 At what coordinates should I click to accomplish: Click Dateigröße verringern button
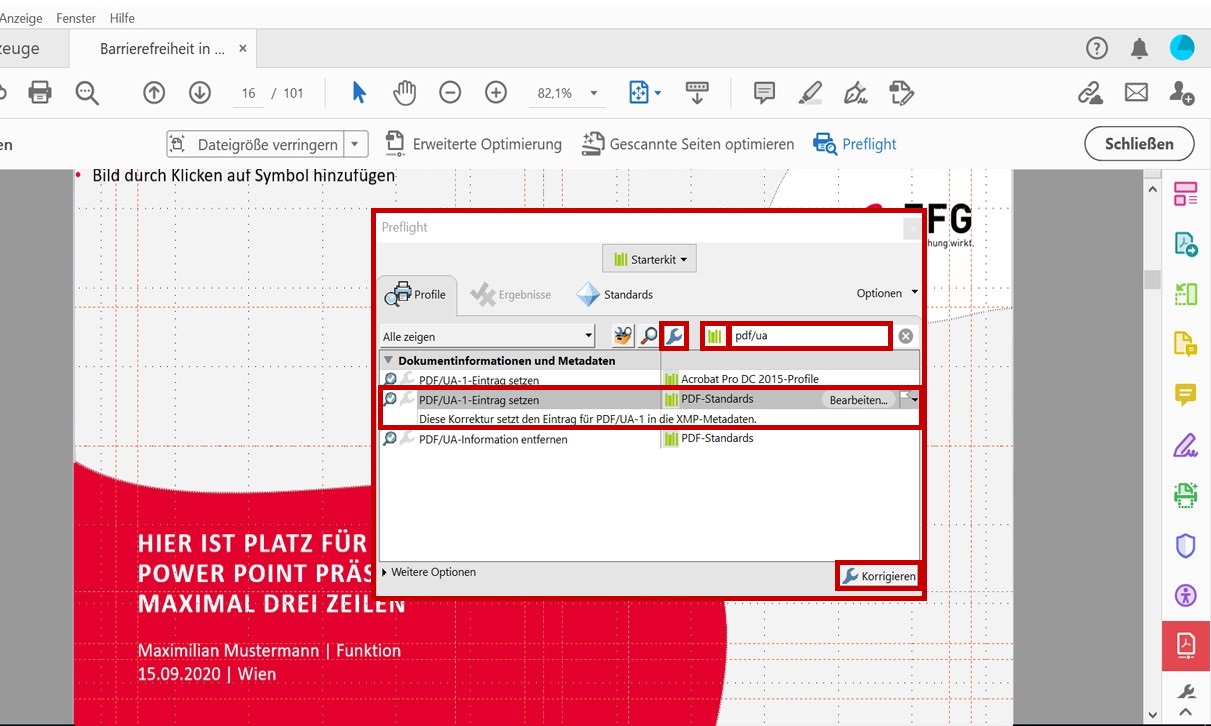point(255,144)
